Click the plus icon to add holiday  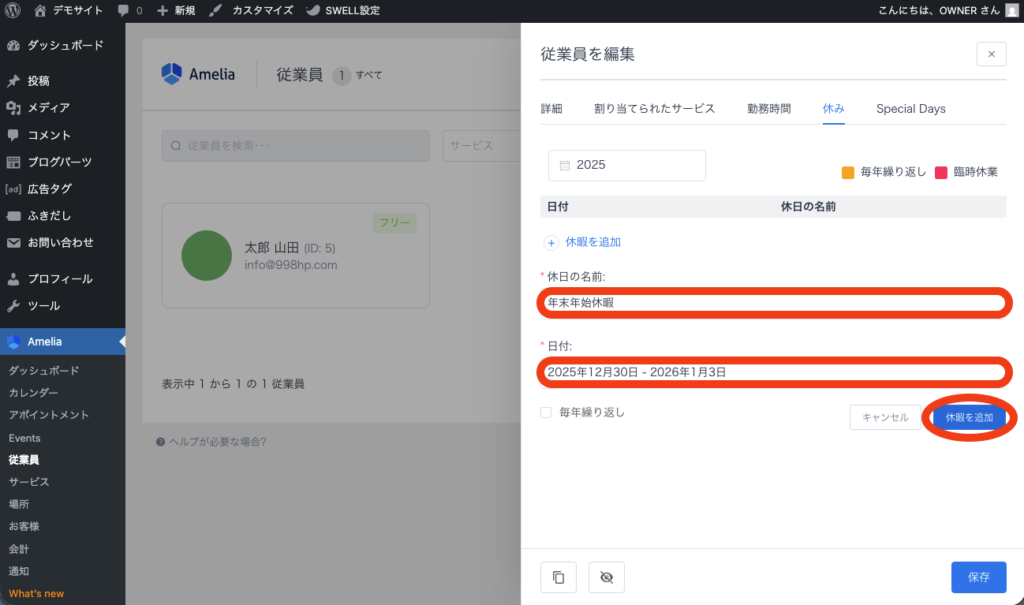pos(551,242)
